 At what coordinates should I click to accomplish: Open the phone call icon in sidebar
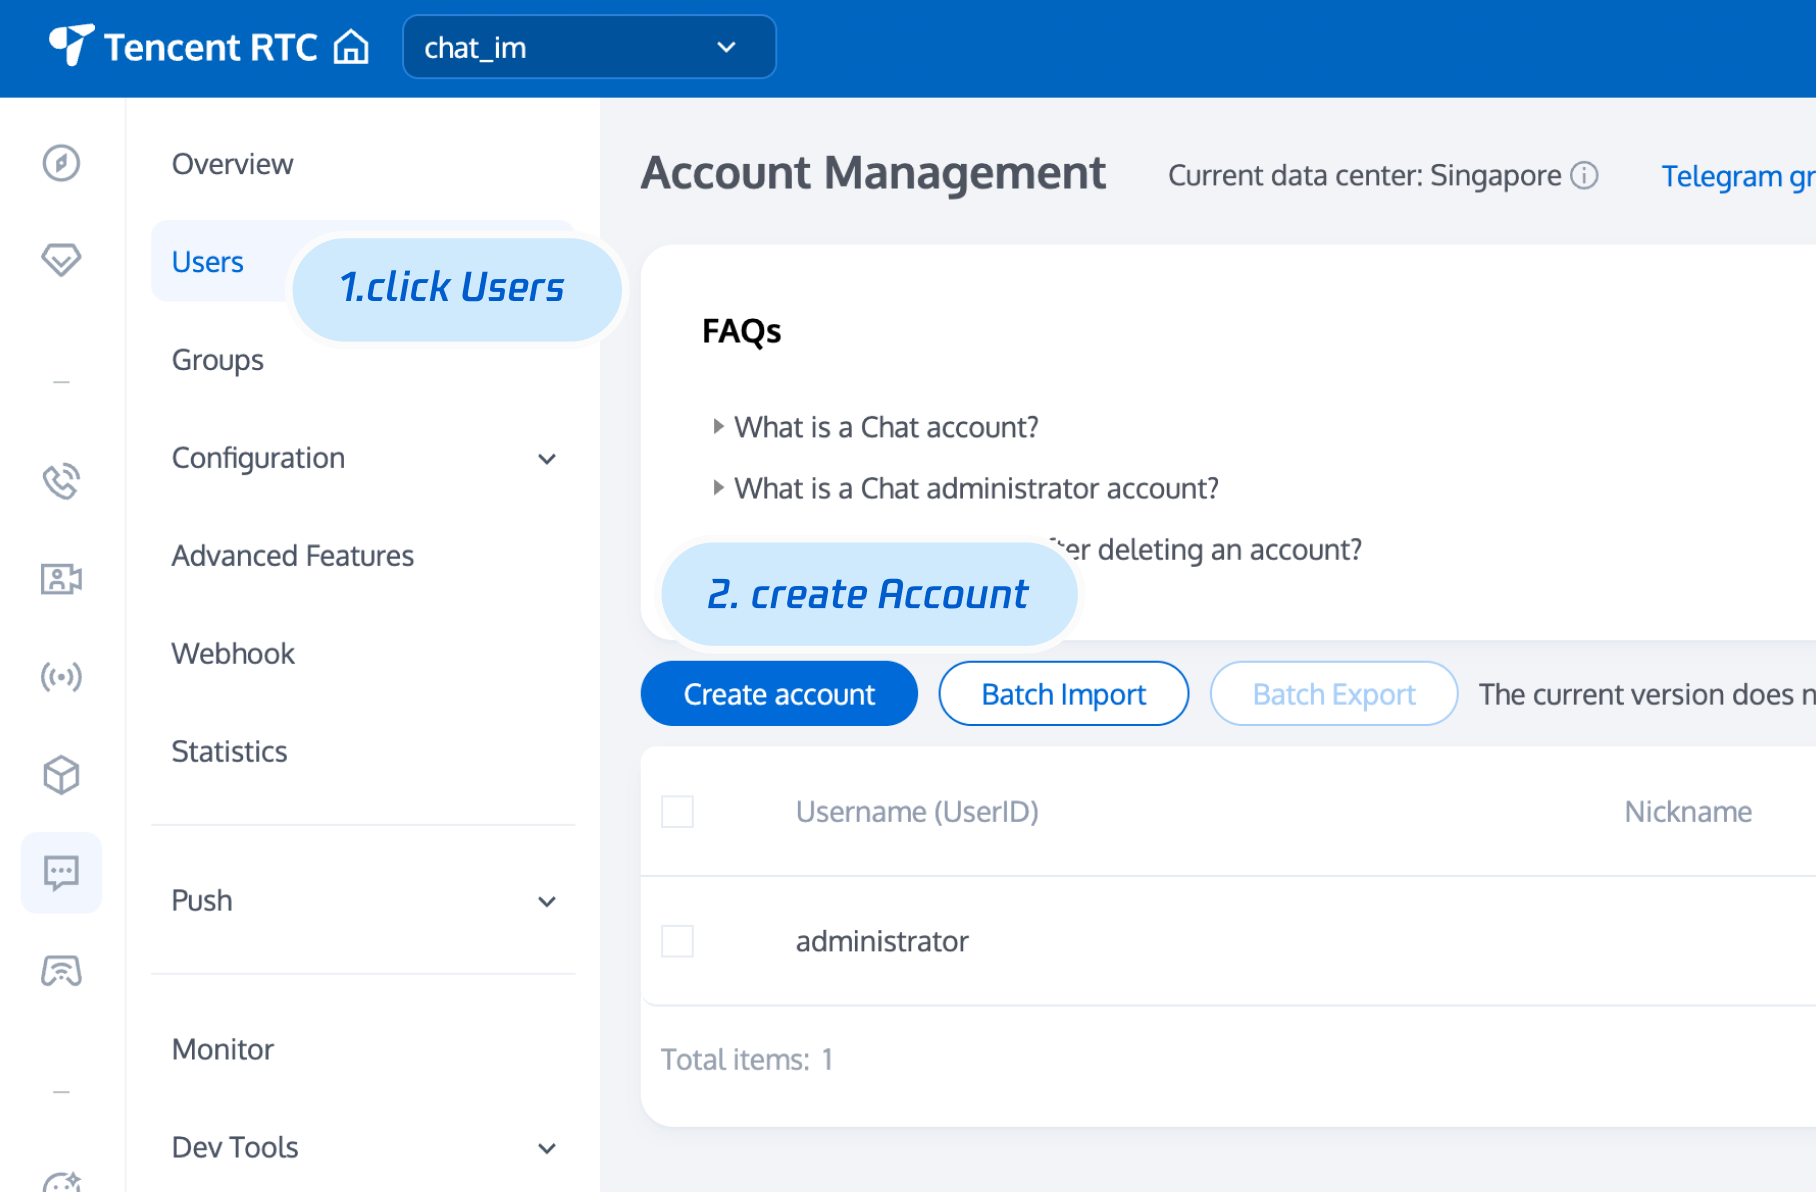(61, 481)
